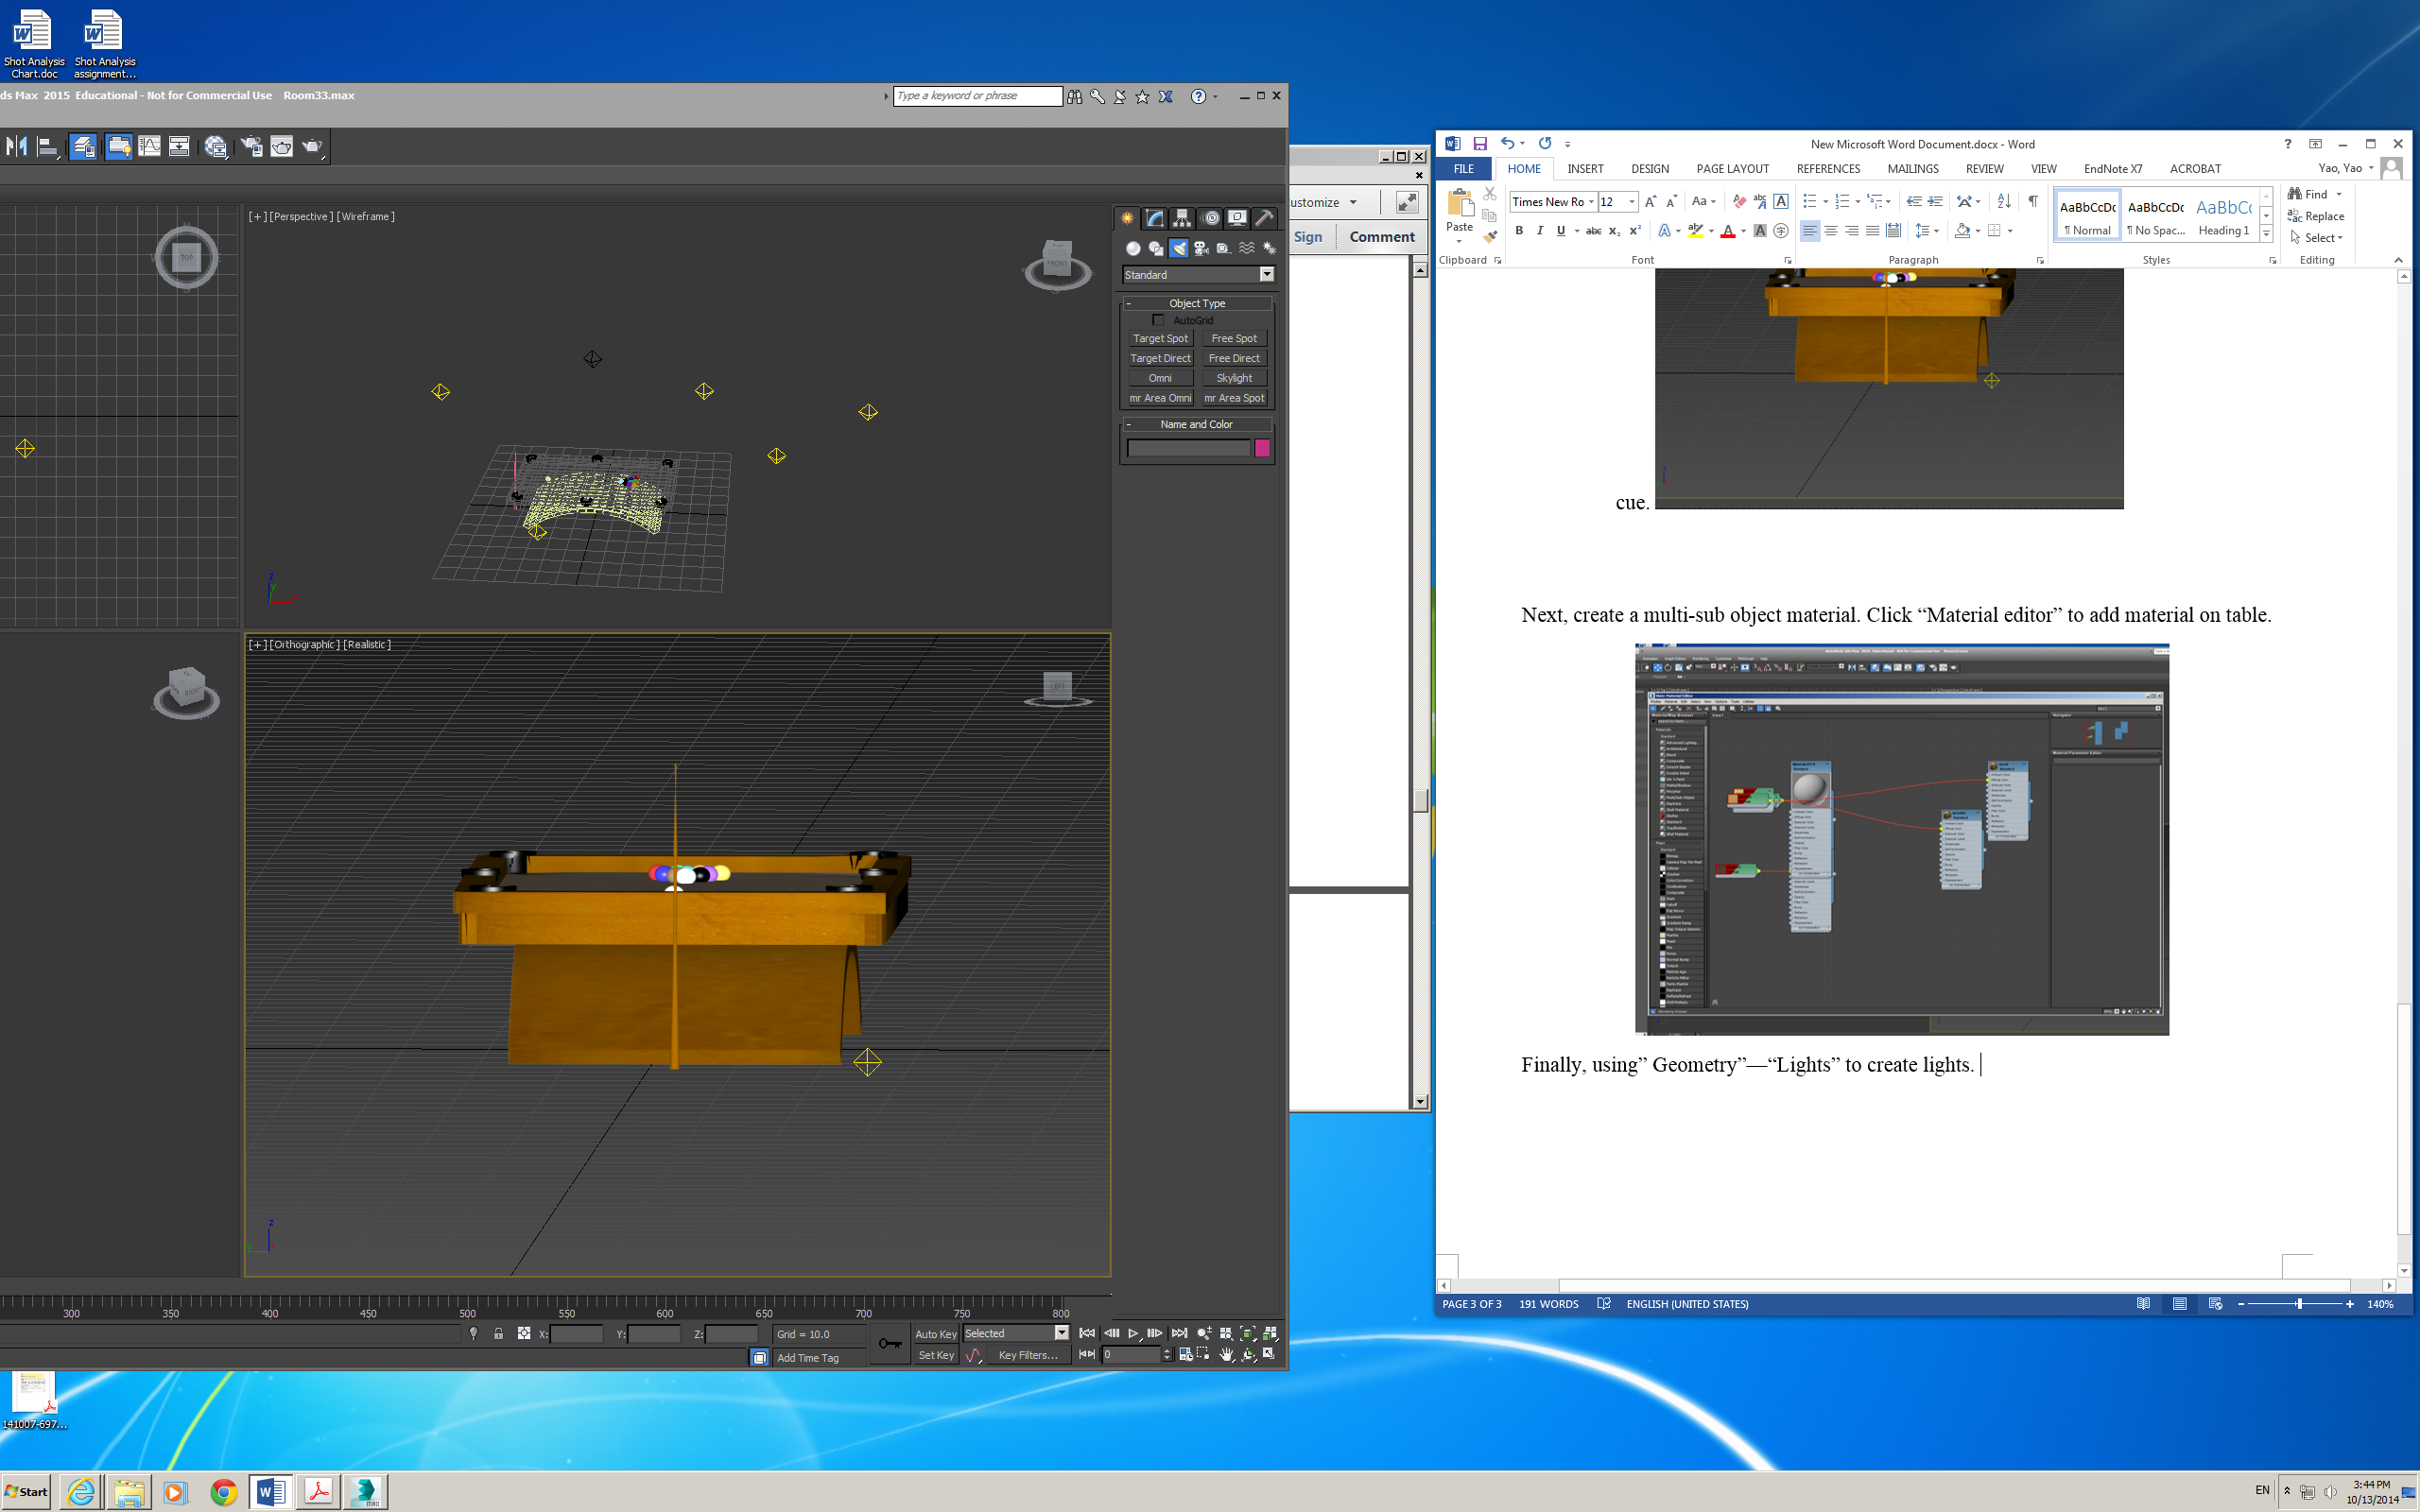Click the Target Spot light button

pos(1160,339)
